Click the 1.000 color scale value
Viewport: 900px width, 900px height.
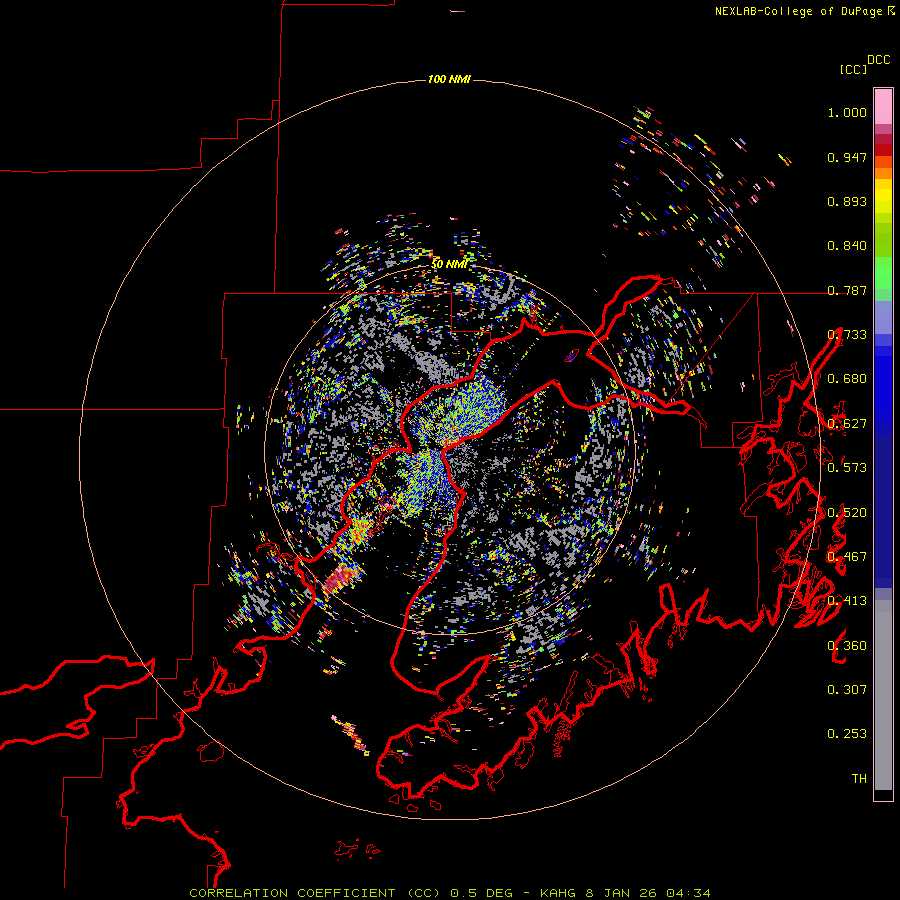[x=847, y=112]
